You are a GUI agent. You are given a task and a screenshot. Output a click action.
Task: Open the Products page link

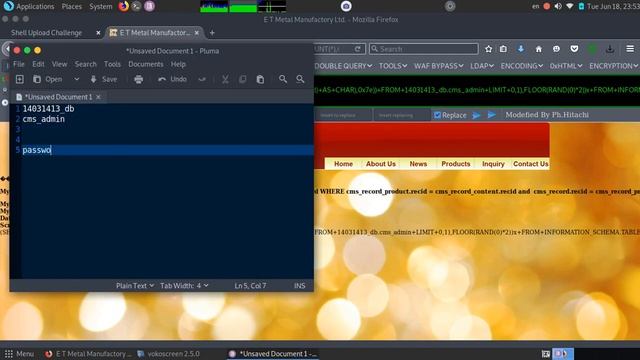[456, 164]
